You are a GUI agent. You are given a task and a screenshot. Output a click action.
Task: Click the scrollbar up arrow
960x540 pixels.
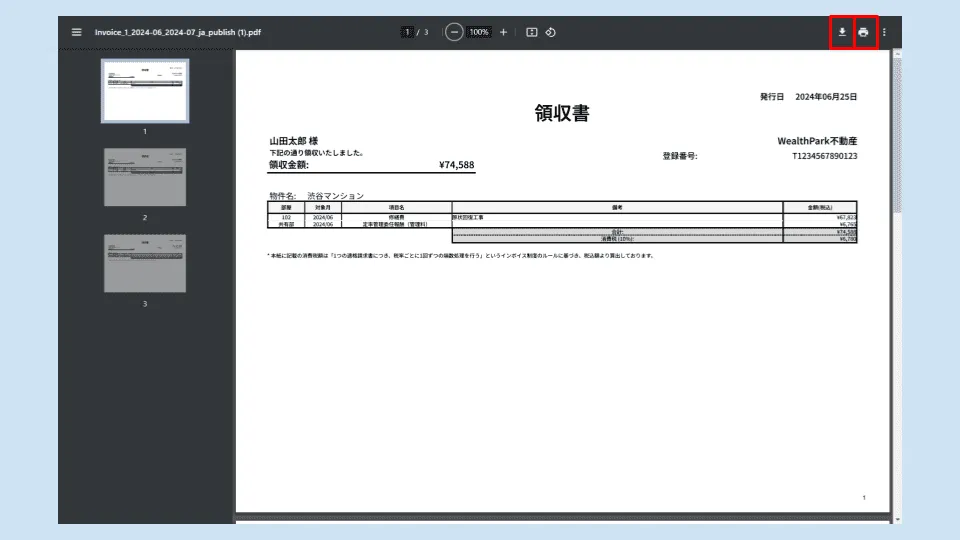tap(898, 54)
